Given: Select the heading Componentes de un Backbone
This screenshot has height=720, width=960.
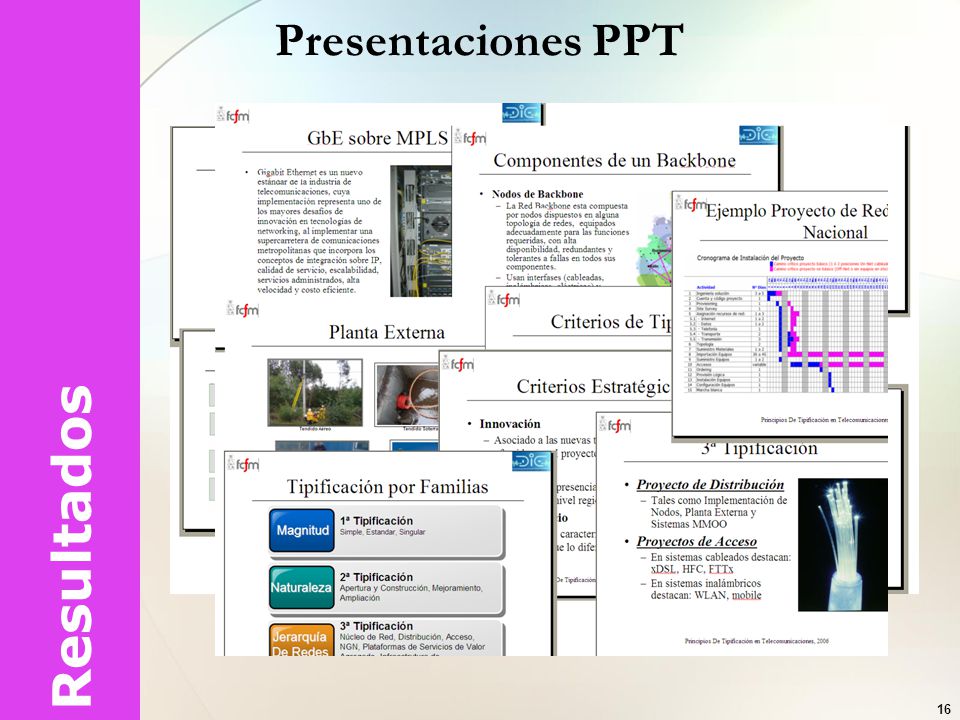Looking at the screenshot, I should tap(614, 160).
